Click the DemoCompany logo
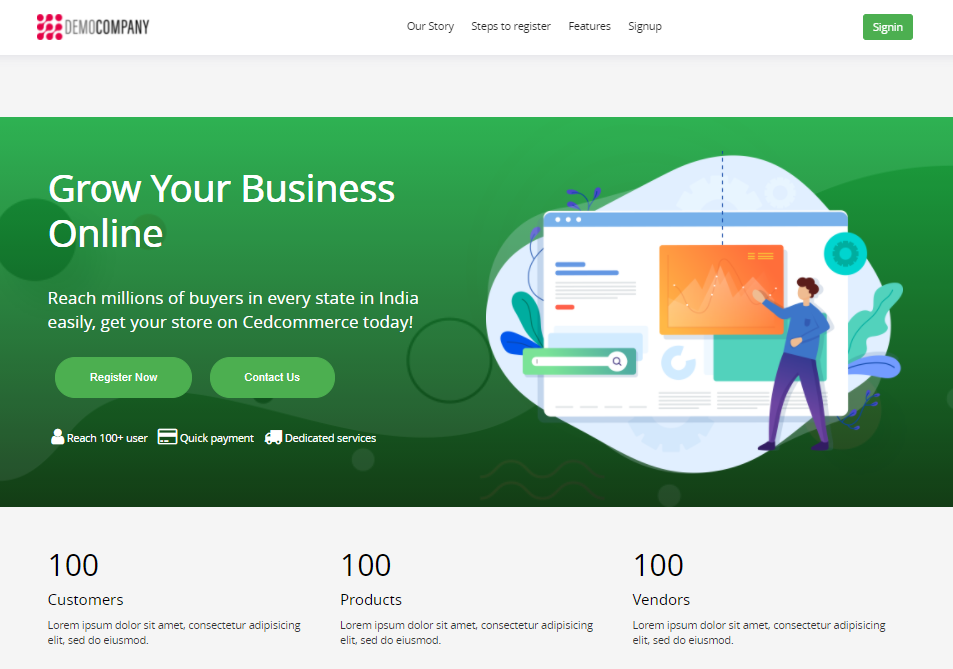This screenshot has height=669, width=953. coord(93,27)
